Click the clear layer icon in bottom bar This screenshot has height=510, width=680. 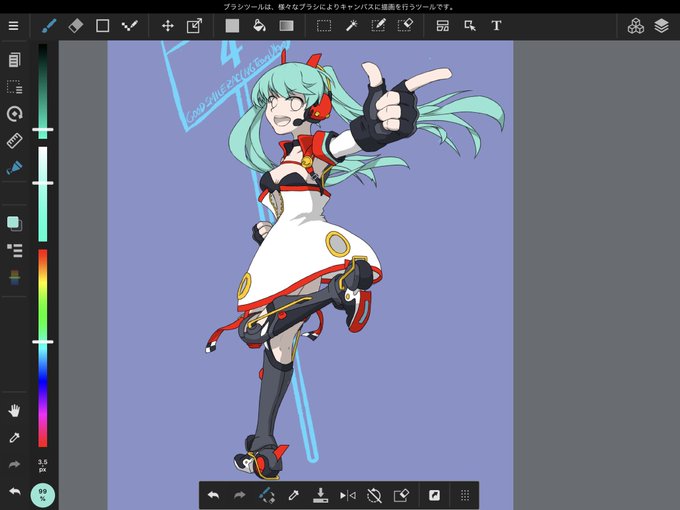click(x=401, y=495)
